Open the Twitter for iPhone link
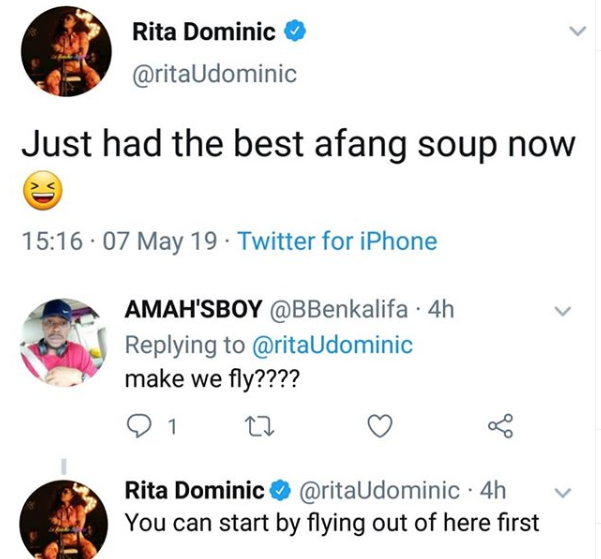This screenshot has width=601, height=559. (x=339, y=241)
